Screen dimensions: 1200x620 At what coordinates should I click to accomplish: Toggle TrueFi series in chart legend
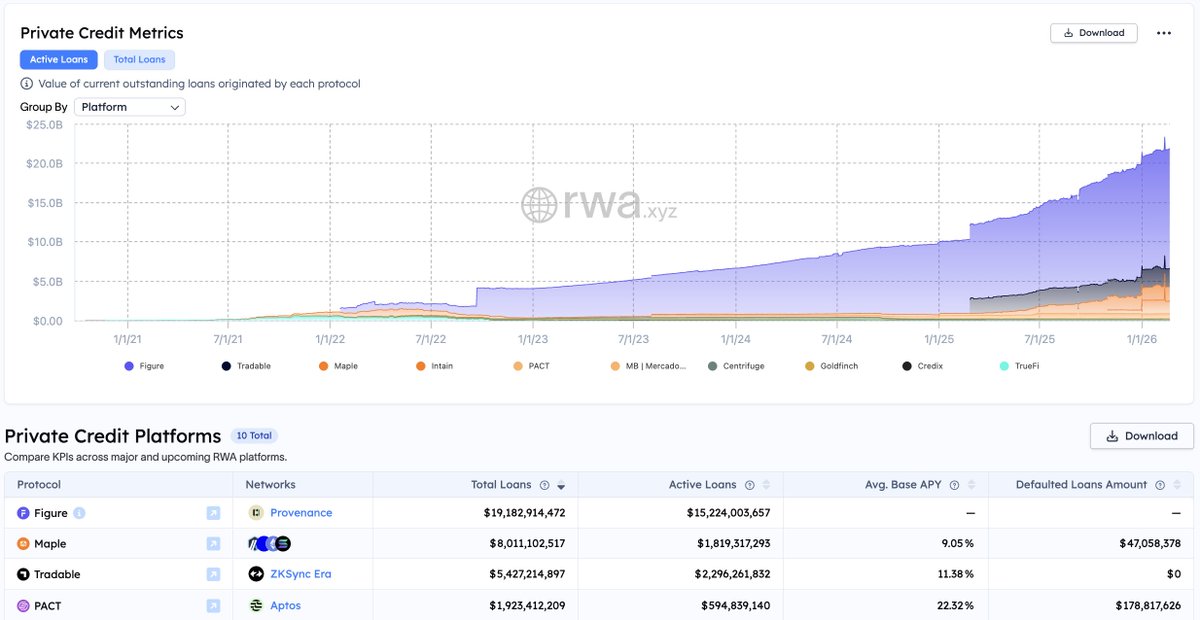1019,366
